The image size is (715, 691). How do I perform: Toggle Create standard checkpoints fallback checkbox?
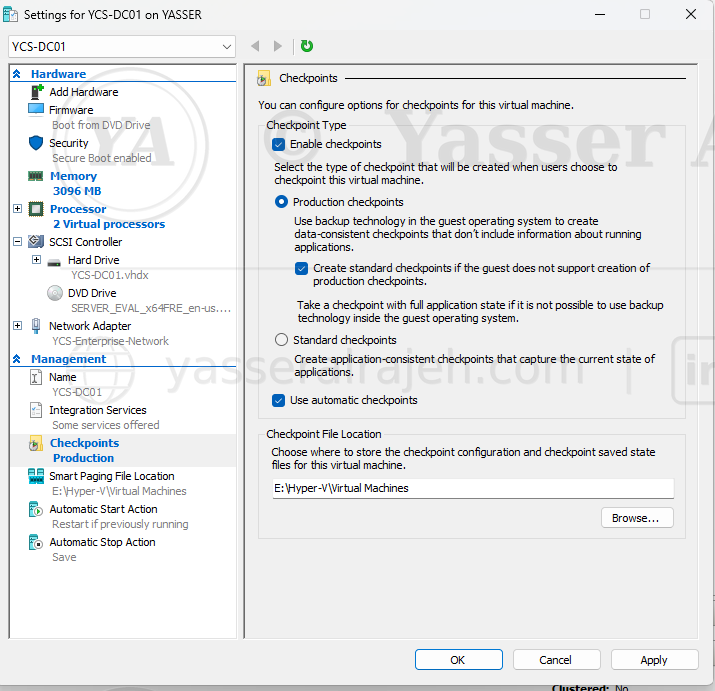point(301,268)
